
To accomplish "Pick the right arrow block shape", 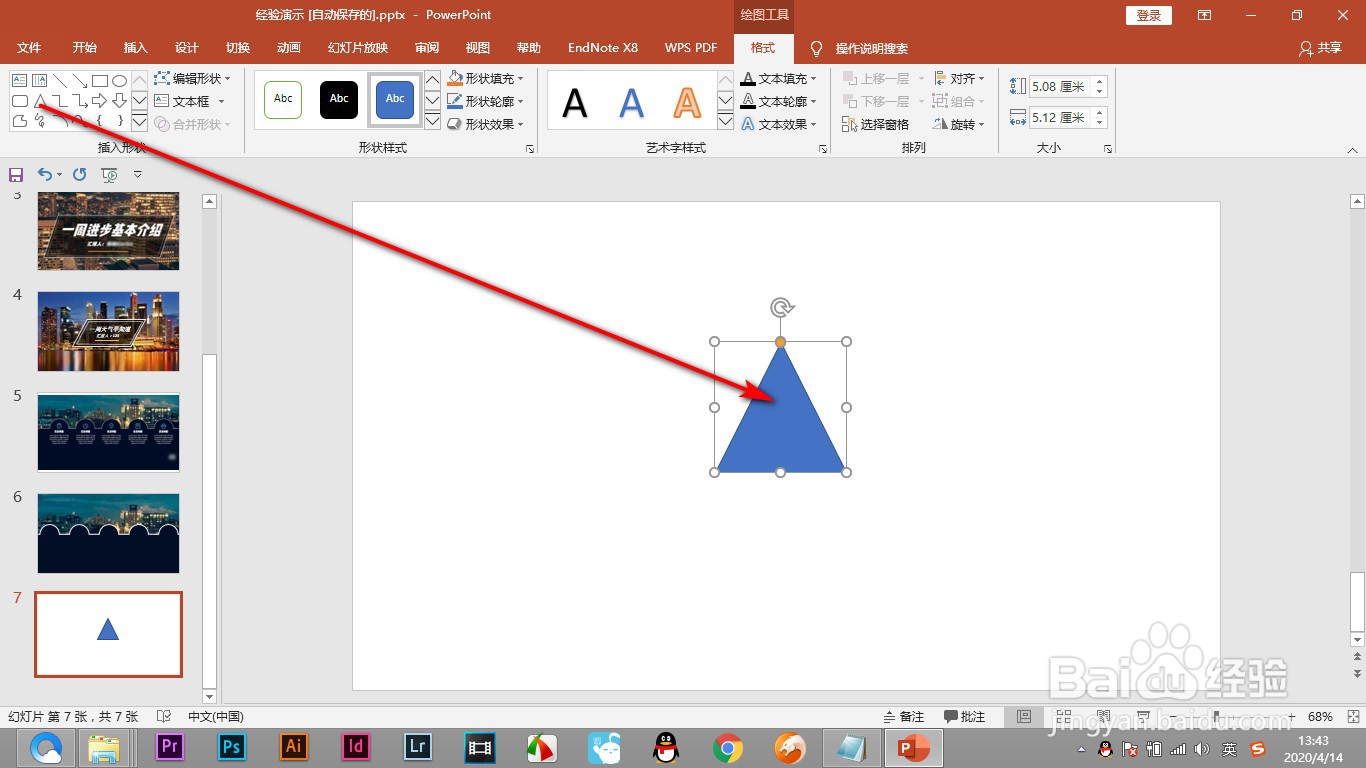I will click(x=100, y=101).
